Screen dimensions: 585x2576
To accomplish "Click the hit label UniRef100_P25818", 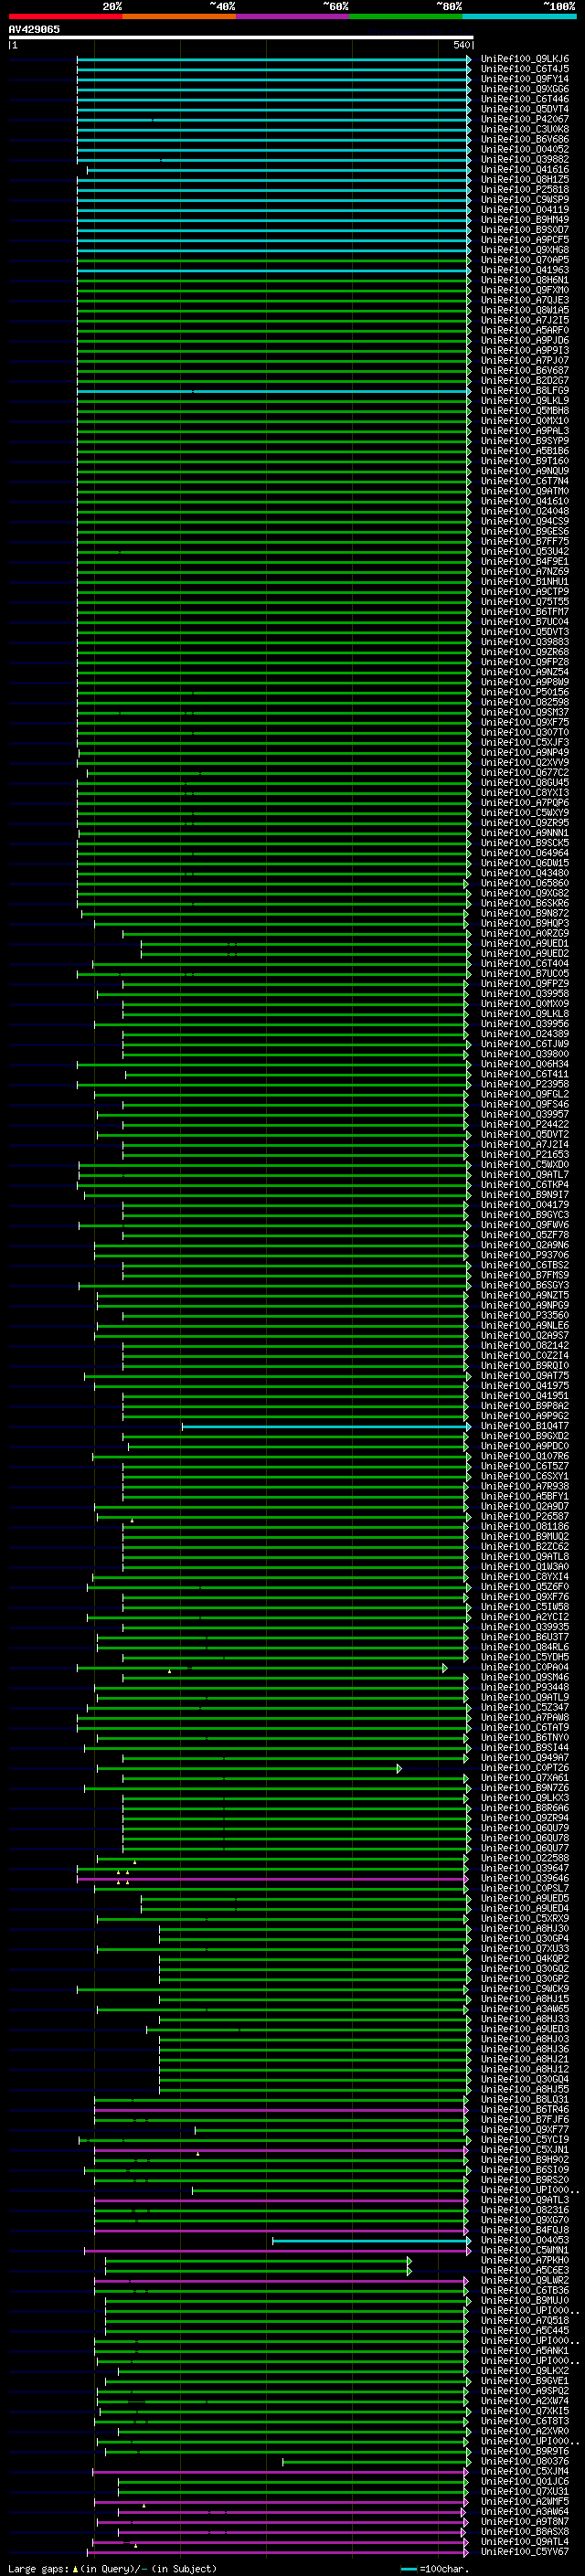I will [525, 189].
